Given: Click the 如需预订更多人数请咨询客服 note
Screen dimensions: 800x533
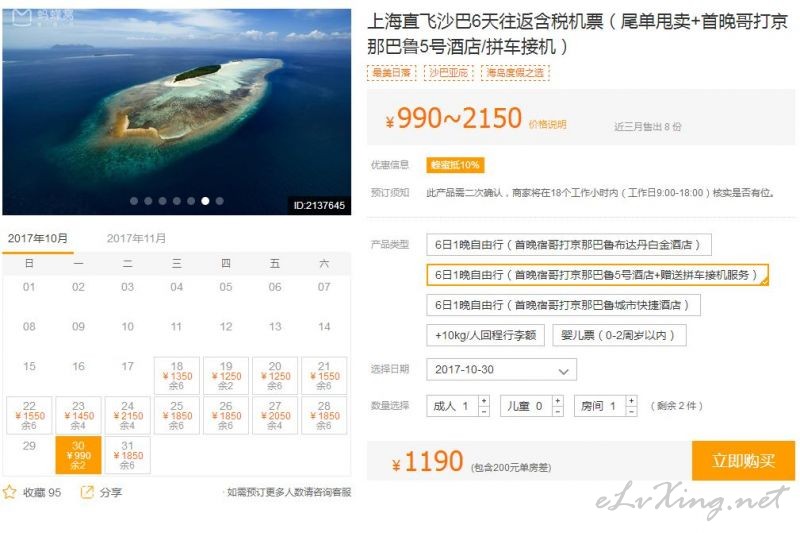Looking at the screenshot, I should 289,492.
